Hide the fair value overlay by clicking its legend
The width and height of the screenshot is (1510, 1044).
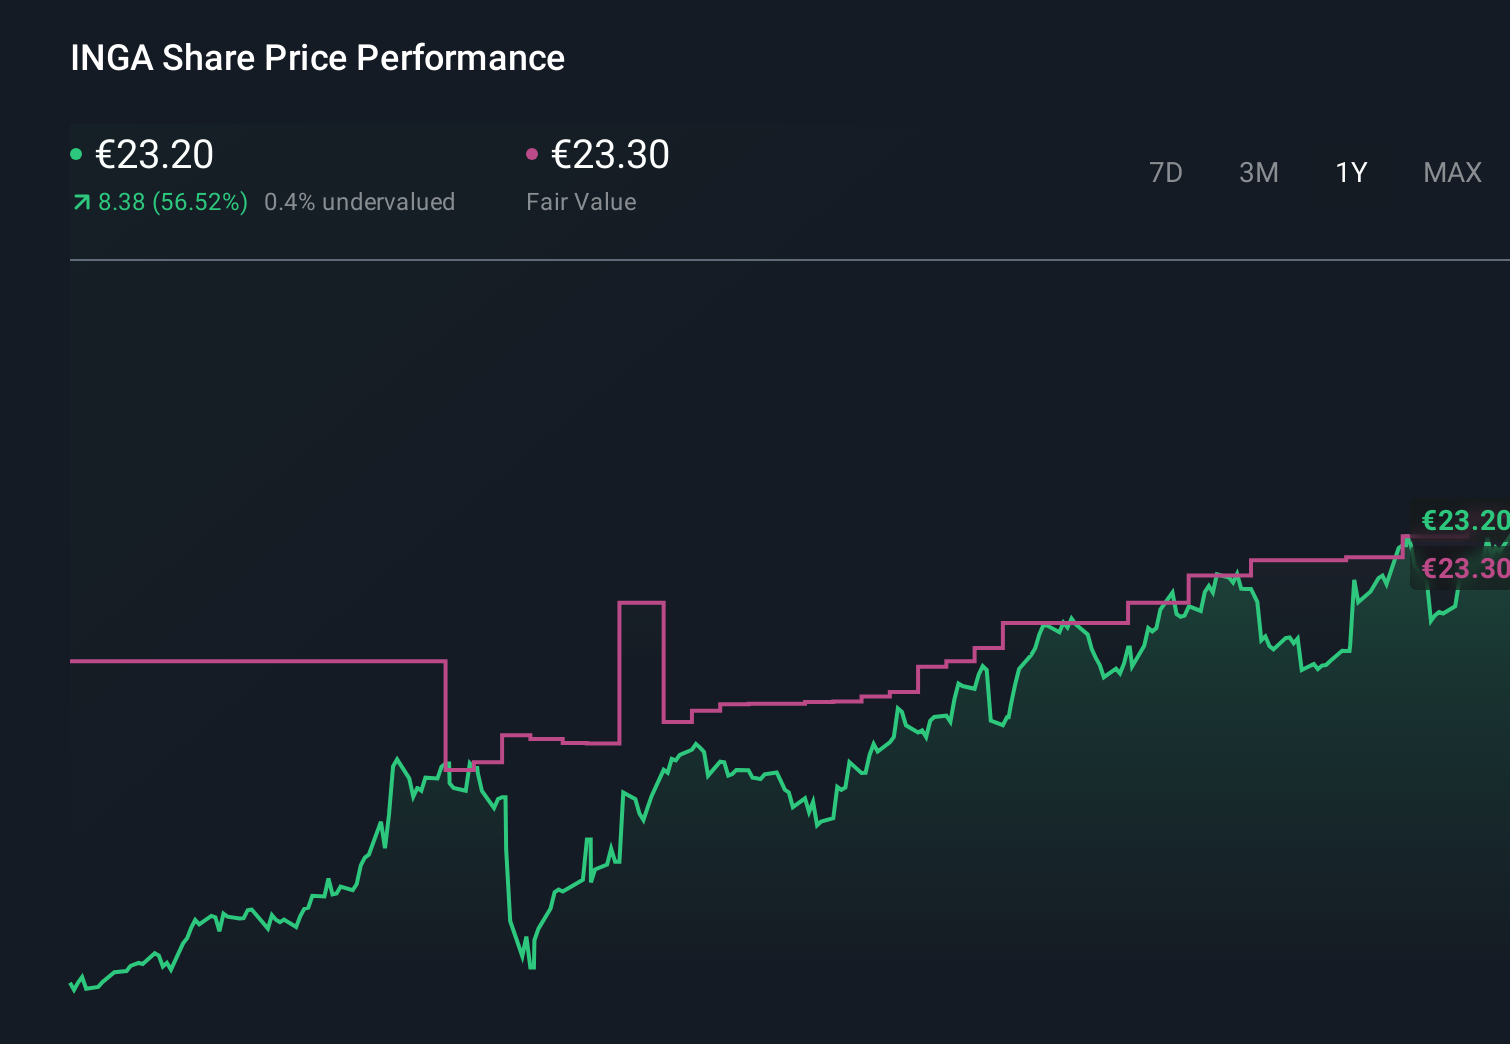coord(534,153)
